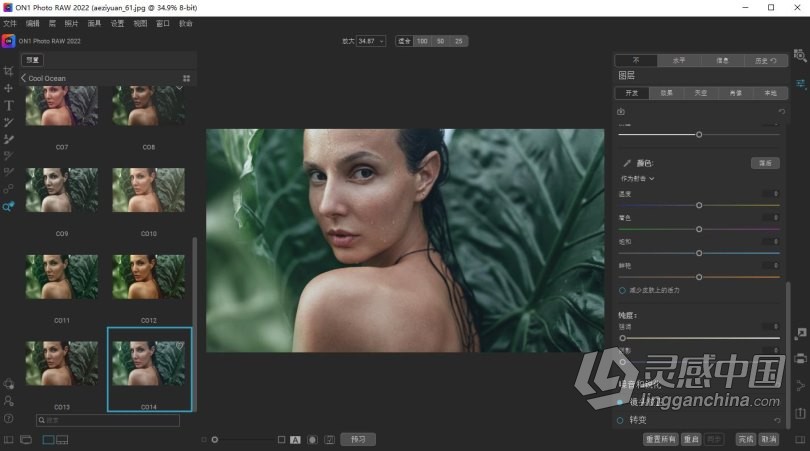Open the Help question mark icon

(x=8, y=418)
